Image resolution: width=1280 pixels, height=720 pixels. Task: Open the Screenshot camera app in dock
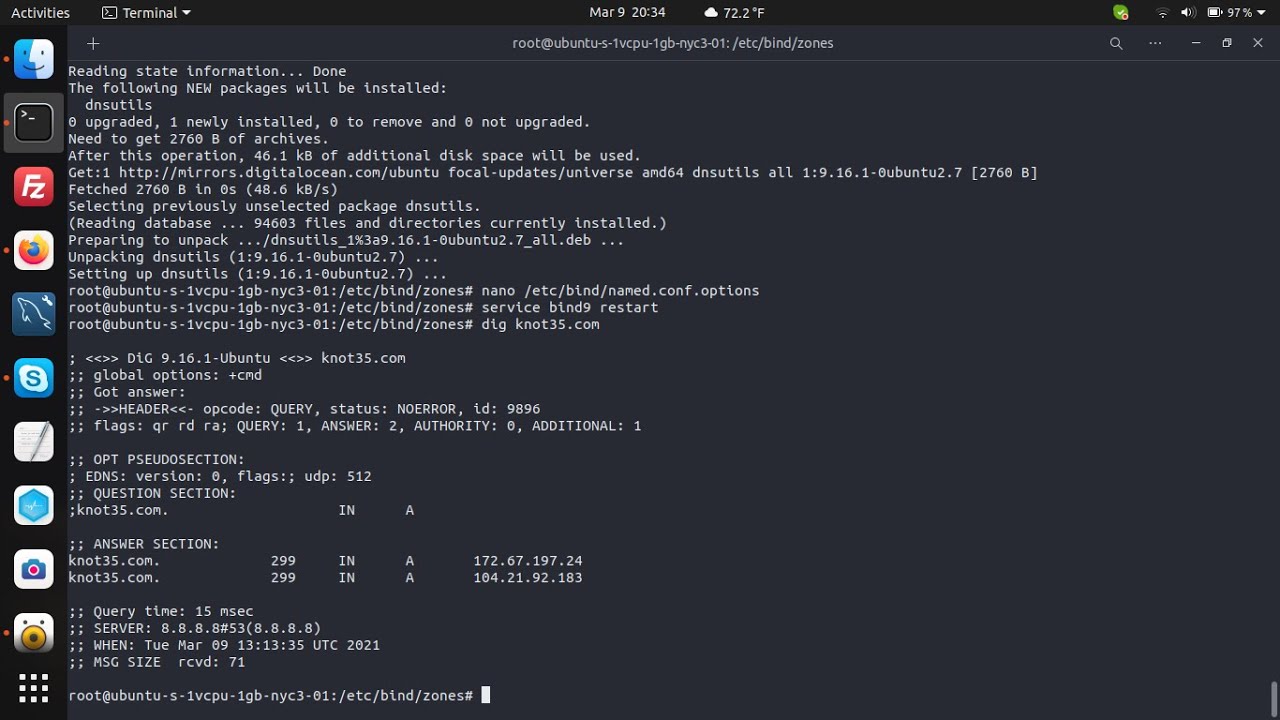34,569
